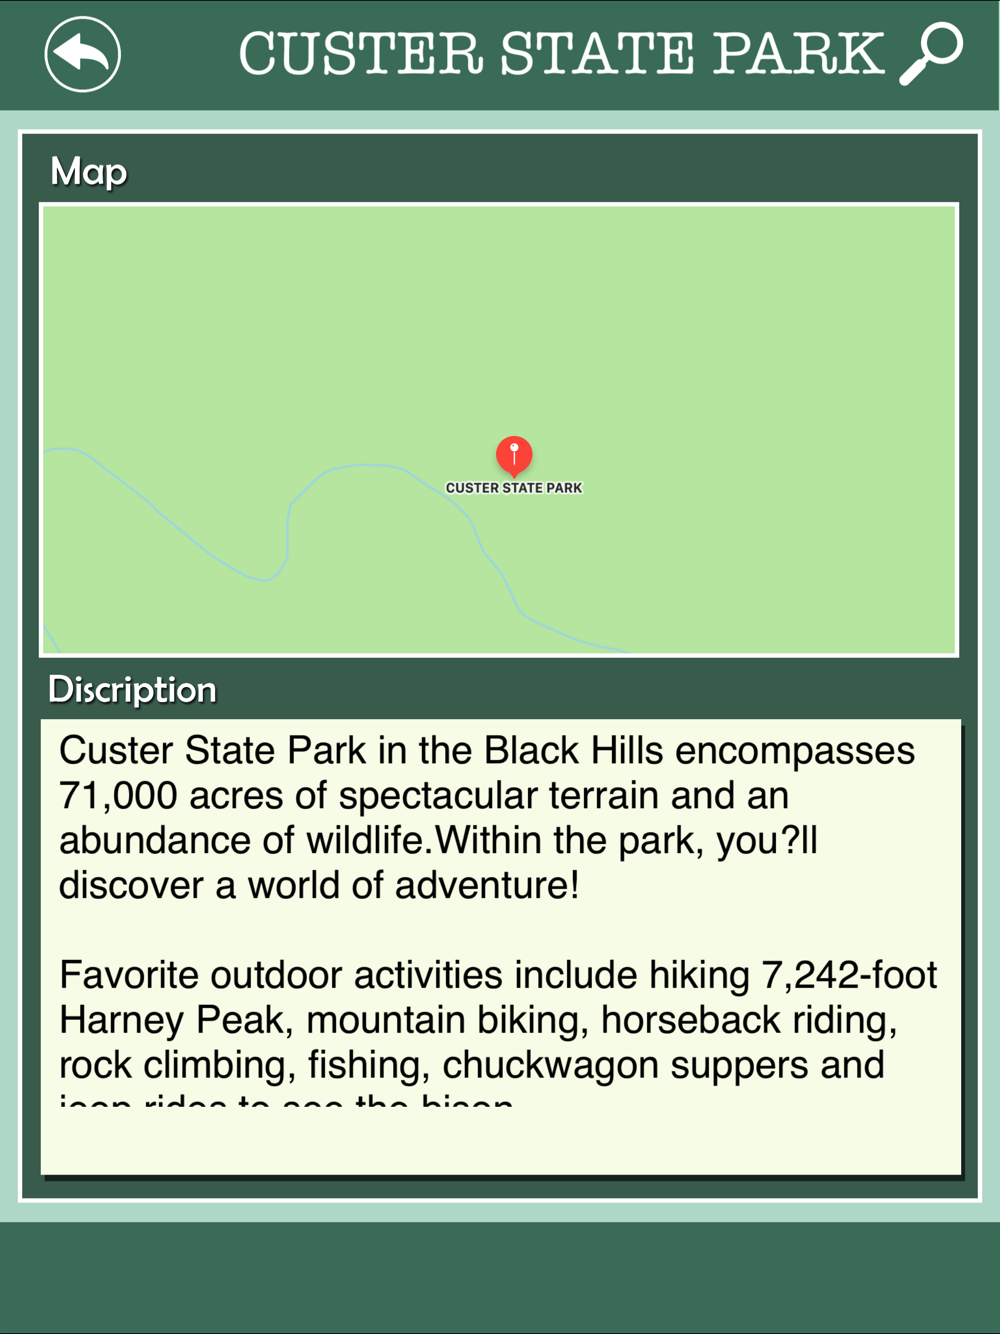
Task: Click the red map pin marker
Action: point(514,455)
